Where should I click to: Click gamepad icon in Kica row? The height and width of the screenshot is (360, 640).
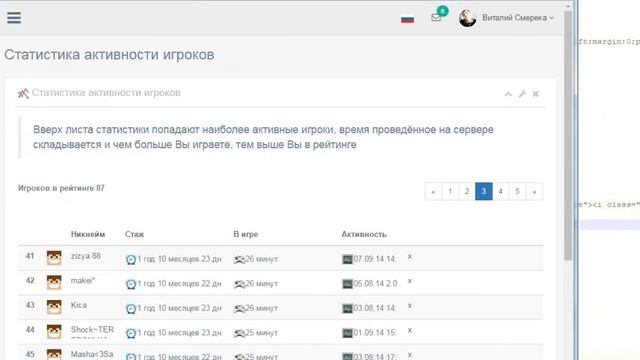click(239, 309)
